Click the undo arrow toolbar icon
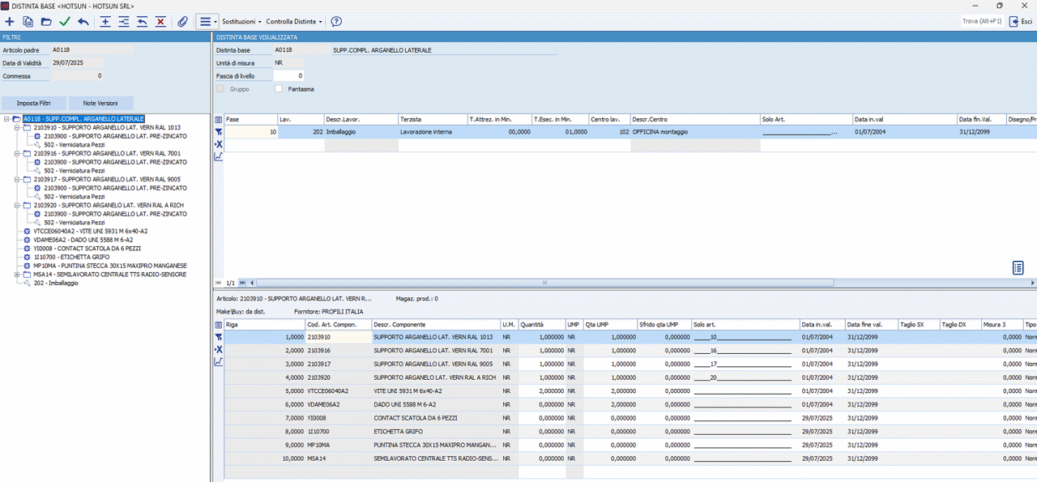This screenshot has height=482, width=1037. point(83,21)
